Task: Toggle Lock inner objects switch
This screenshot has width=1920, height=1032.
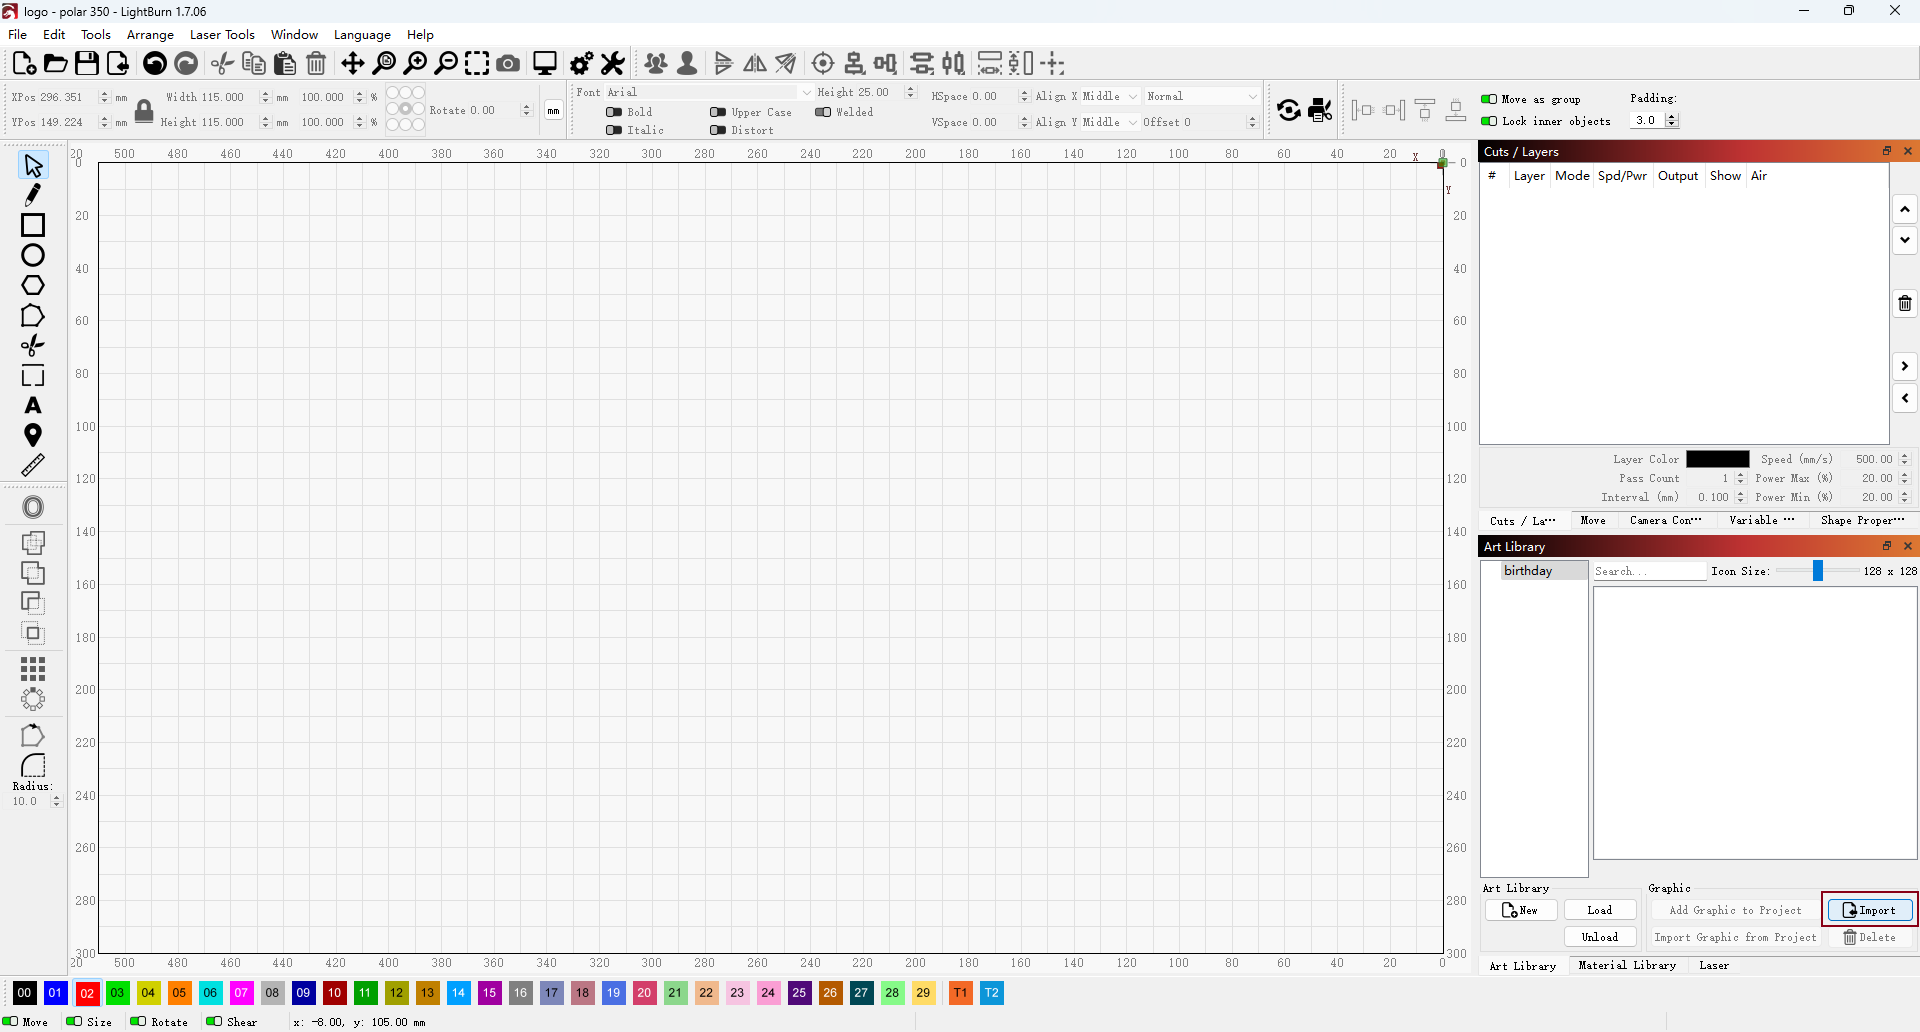Action: coord(1489,121)
